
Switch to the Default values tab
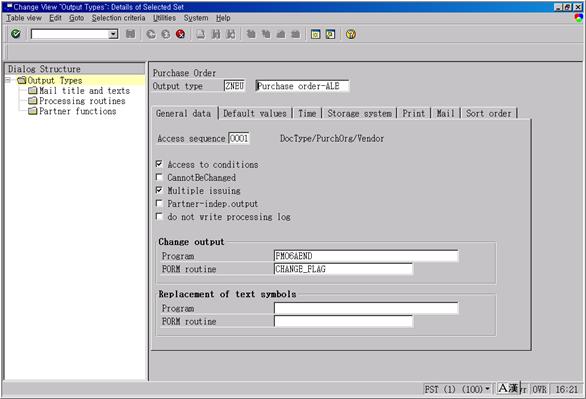255,113
